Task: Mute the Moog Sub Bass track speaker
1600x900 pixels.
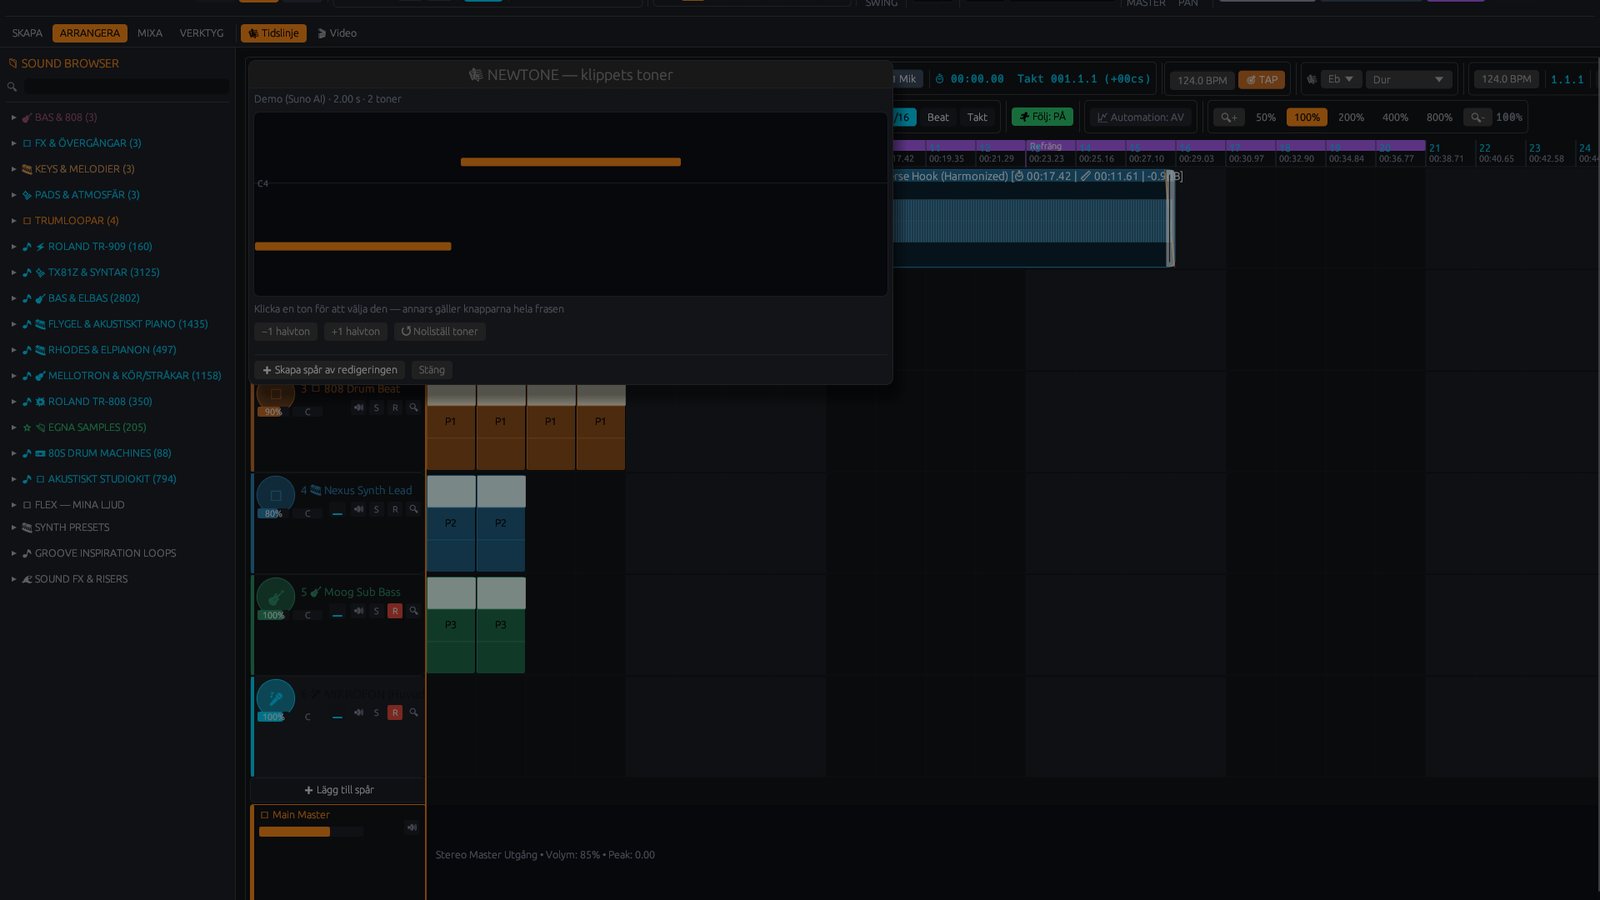Action: tap(358, 611)
